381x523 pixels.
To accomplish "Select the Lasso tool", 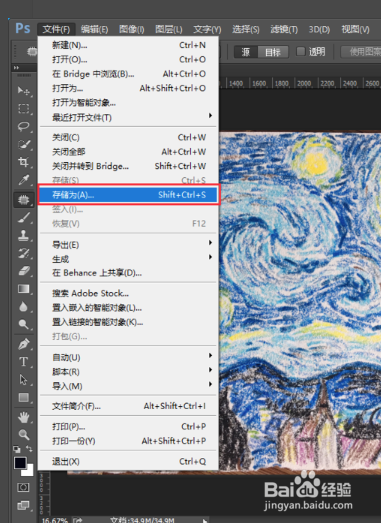I will pos(23,126).
